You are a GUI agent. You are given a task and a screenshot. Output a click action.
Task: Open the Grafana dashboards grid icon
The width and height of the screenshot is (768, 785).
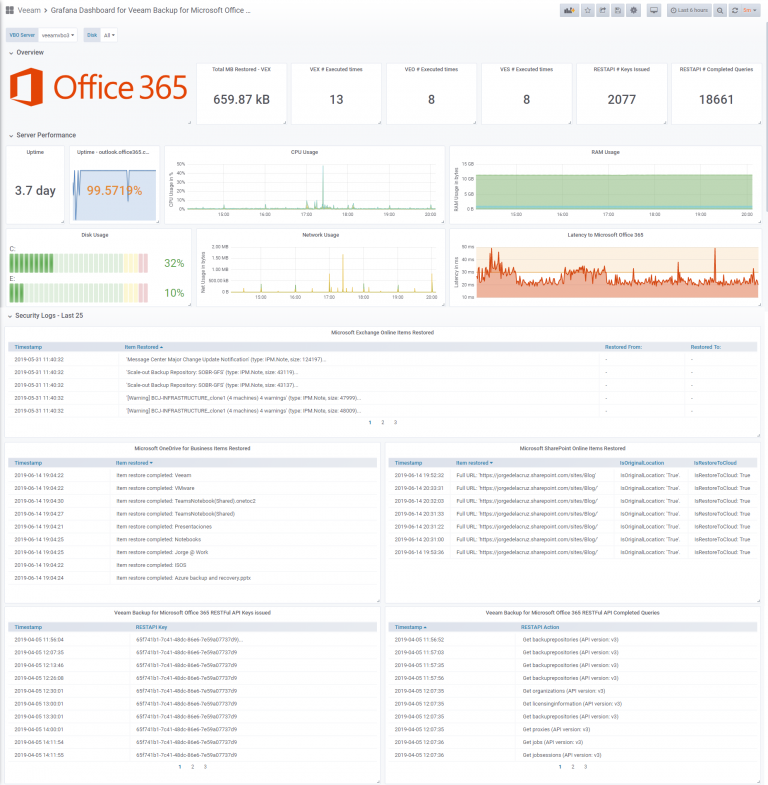[x=10, y=10]
